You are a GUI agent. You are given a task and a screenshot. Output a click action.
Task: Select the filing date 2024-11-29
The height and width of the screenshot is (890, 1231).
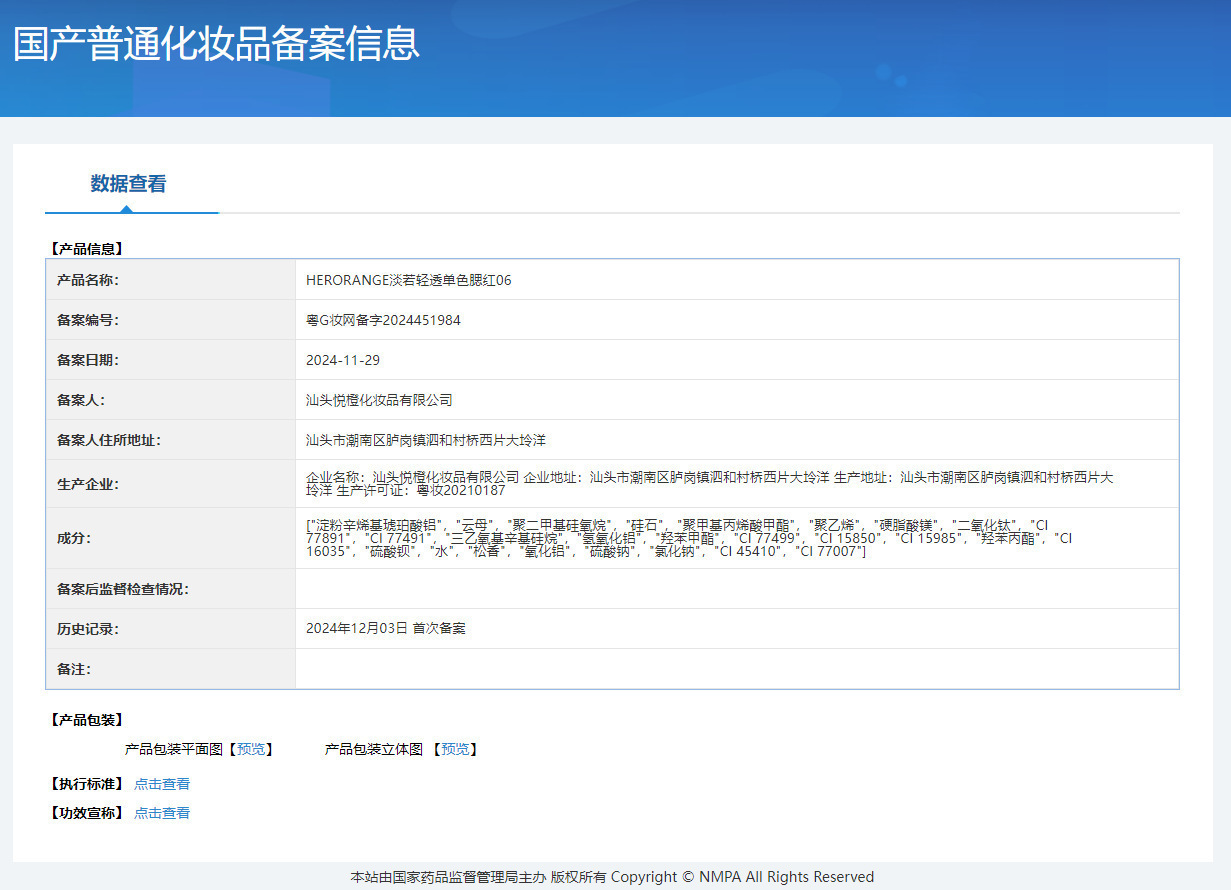click(343, 360)
